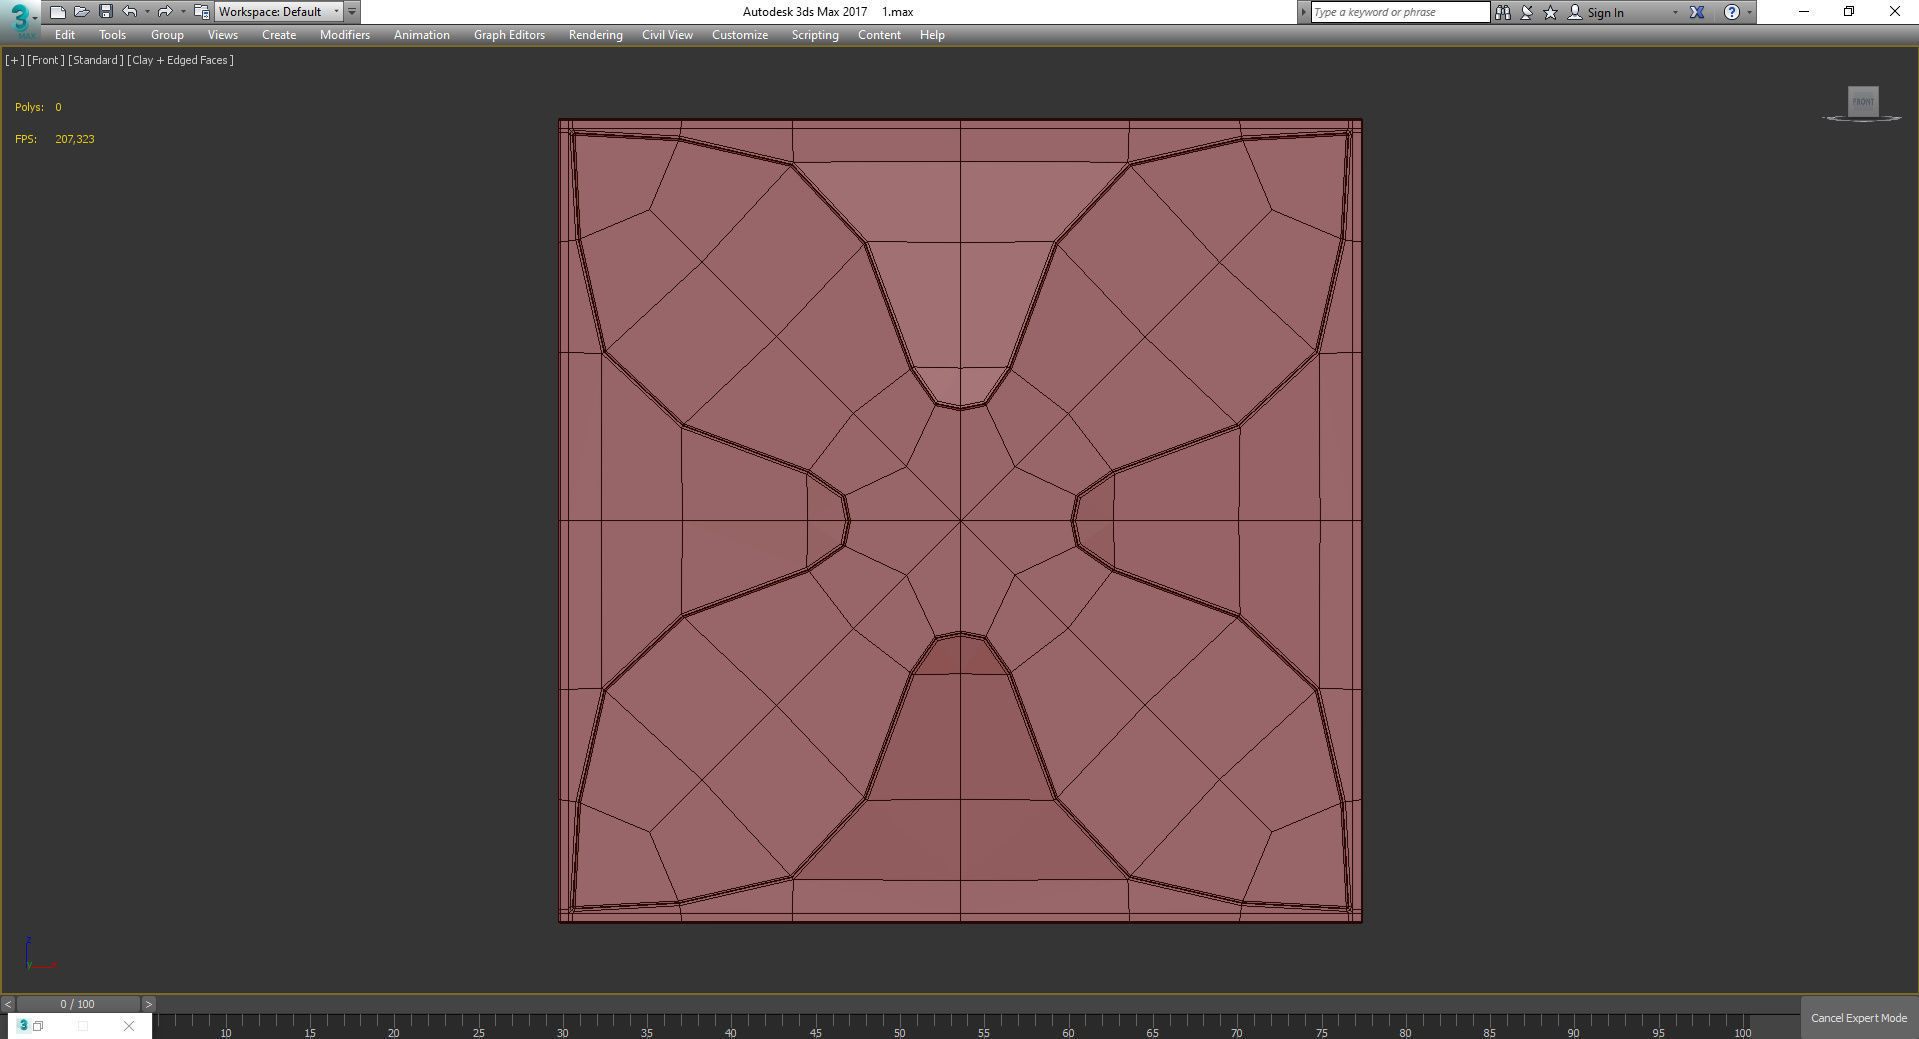This screenshot has width=1919, height=1039.
Task: Click the Open File folder icon
Action: [x=81, y=12]
